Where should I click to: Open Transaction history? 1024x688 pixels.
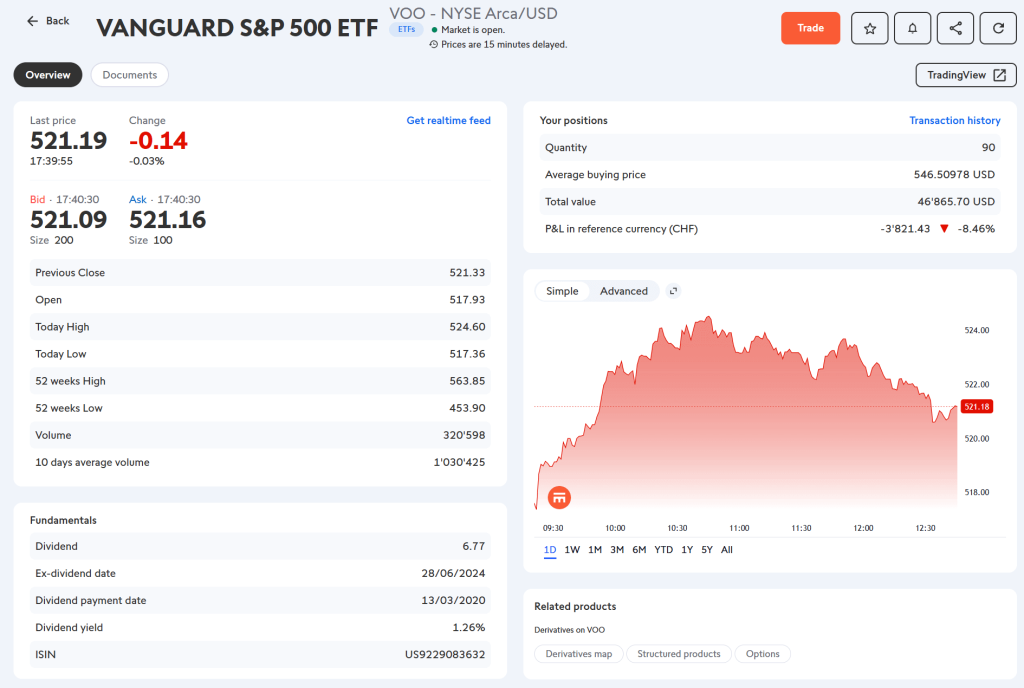(954, 120)
